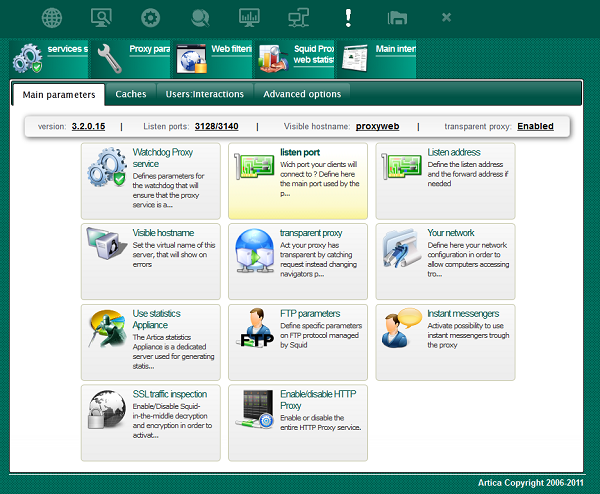Open the SSL traffic inspection title

(x=170, y=394)
